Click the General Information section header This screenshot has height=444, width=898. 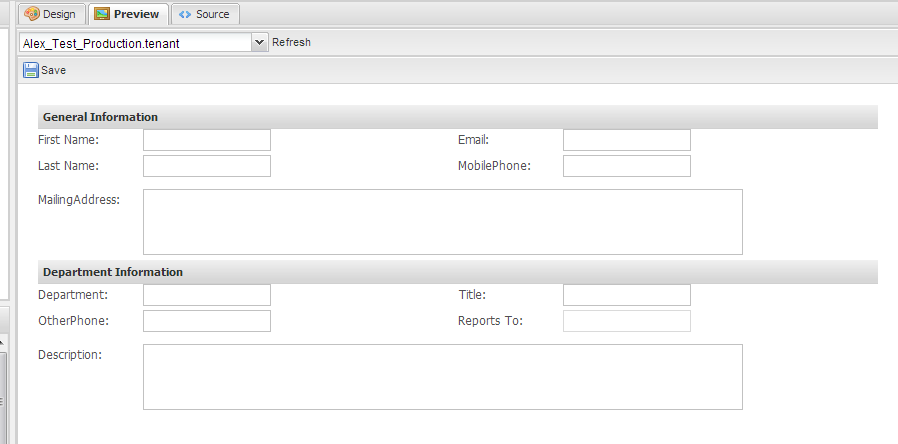[458, 117]
